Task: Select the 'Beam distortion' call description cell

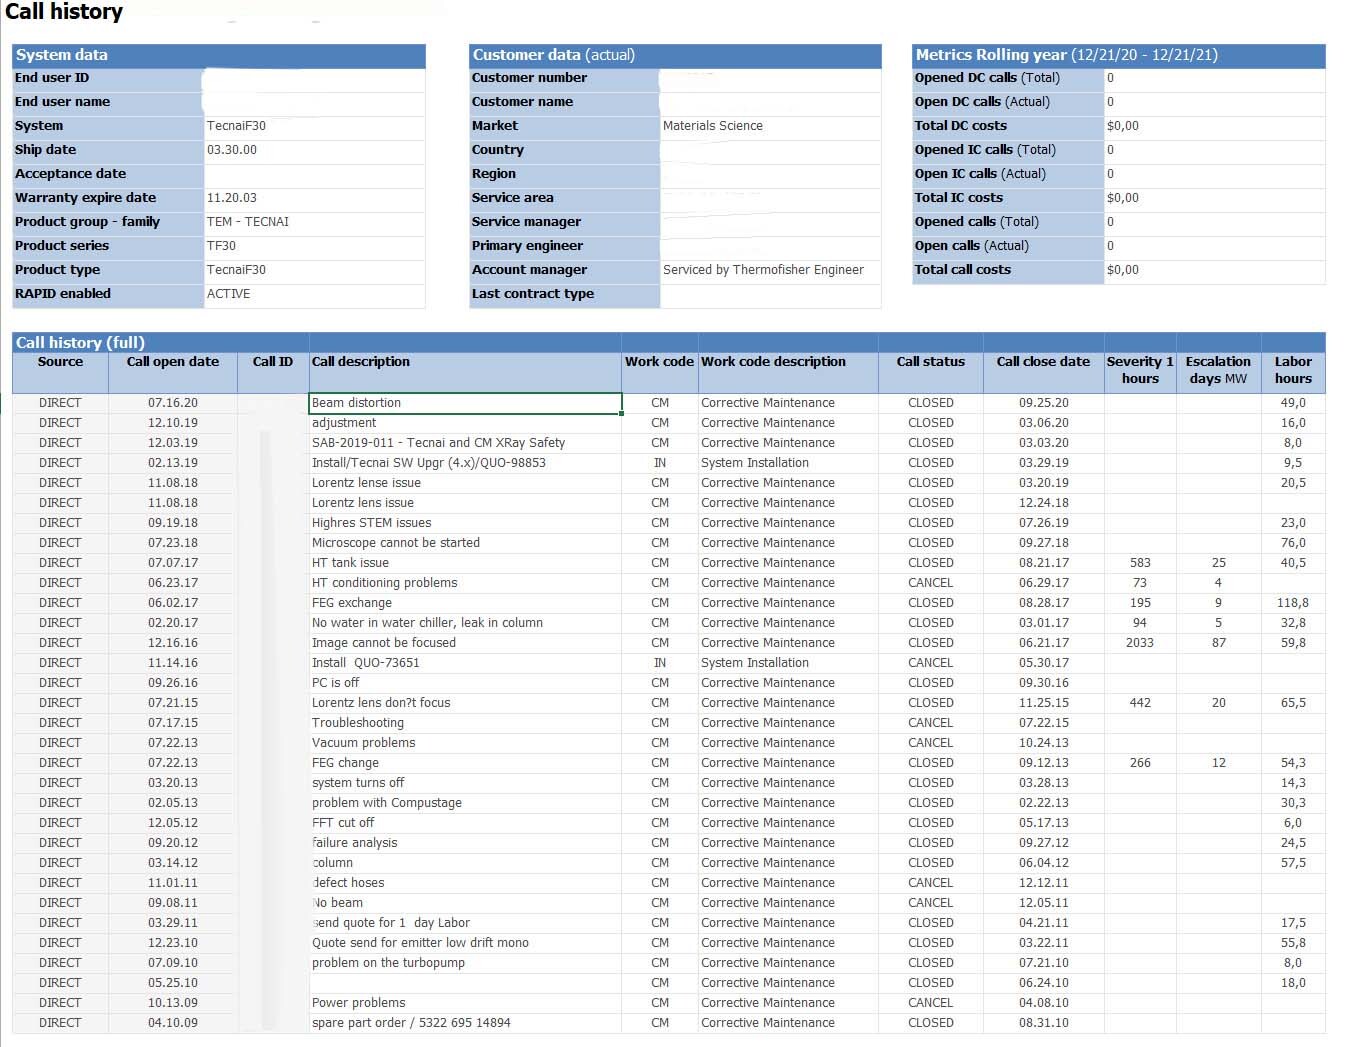Action: [x=465, y=403]
